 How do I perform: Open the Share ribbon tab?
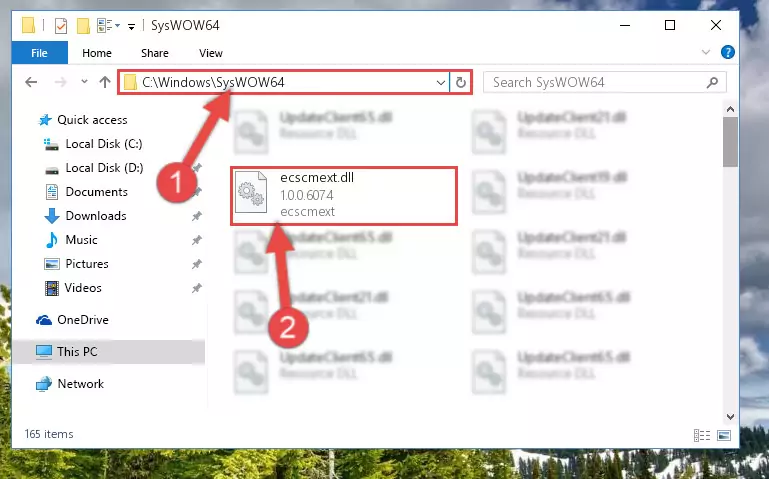point(154,53)
